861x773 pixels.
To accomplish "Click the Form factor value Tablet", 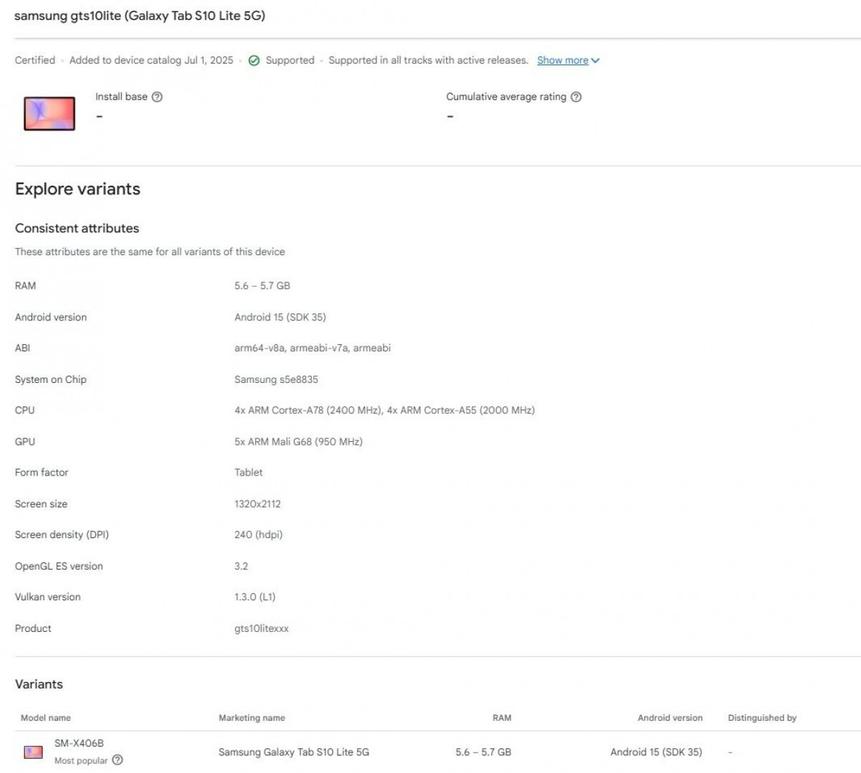I will click(x=248, y=472).
